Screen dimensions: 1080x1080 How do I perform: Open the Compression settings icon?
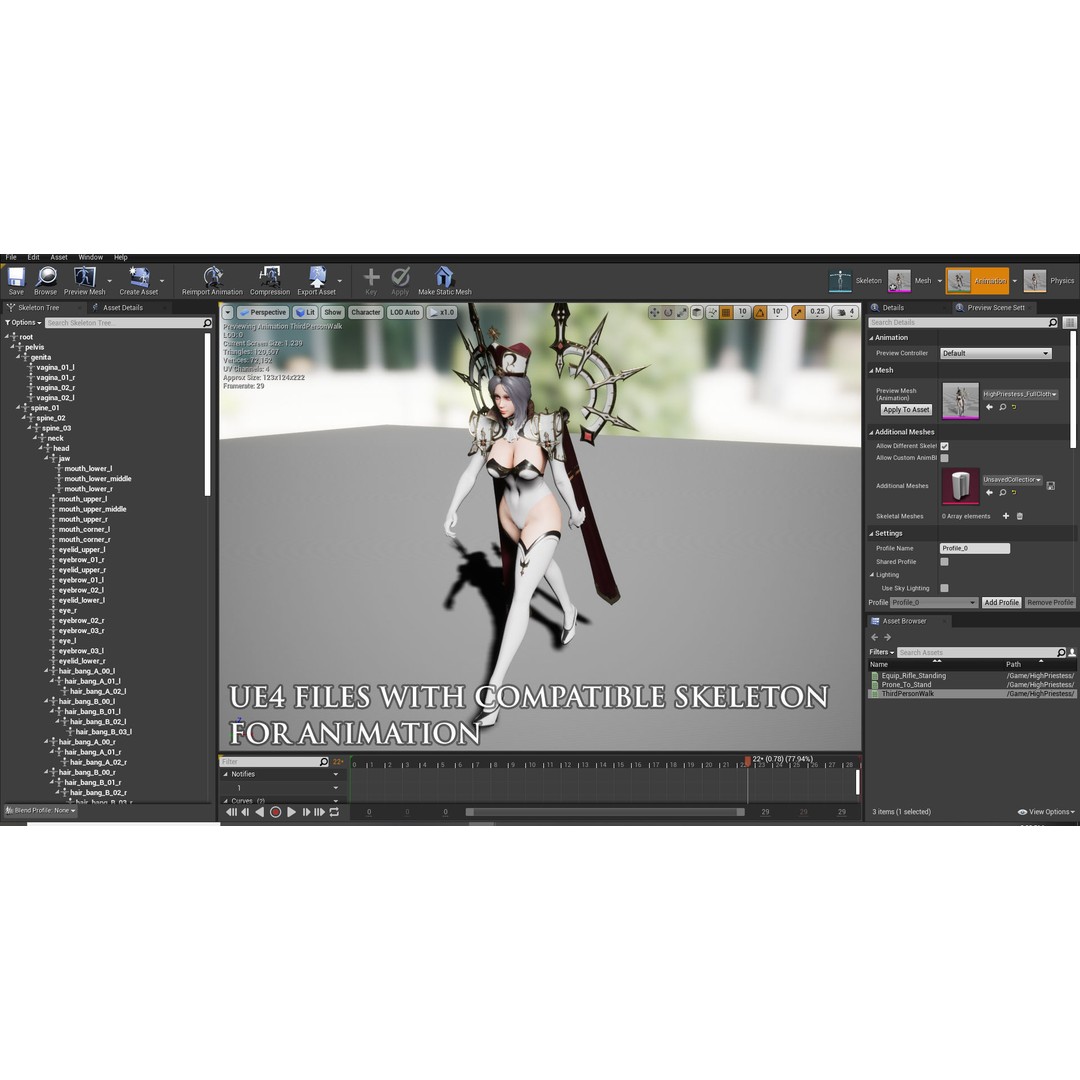(269, 277)
